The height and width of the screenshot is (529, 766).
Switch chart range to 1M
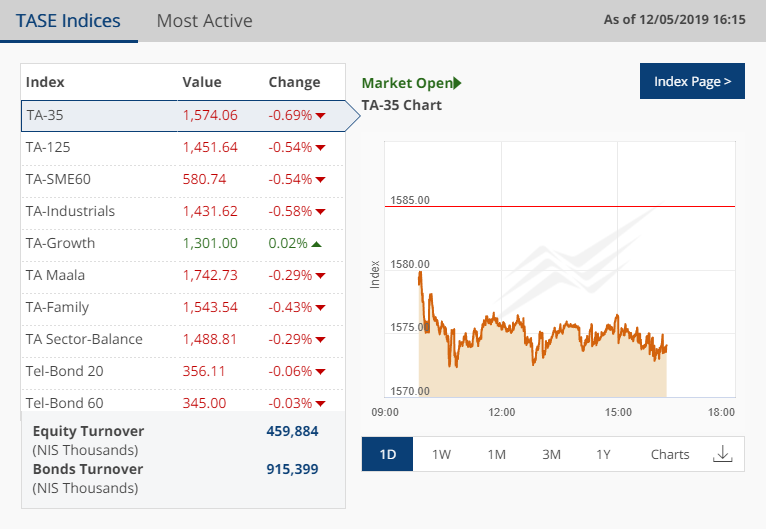(496, 454)
